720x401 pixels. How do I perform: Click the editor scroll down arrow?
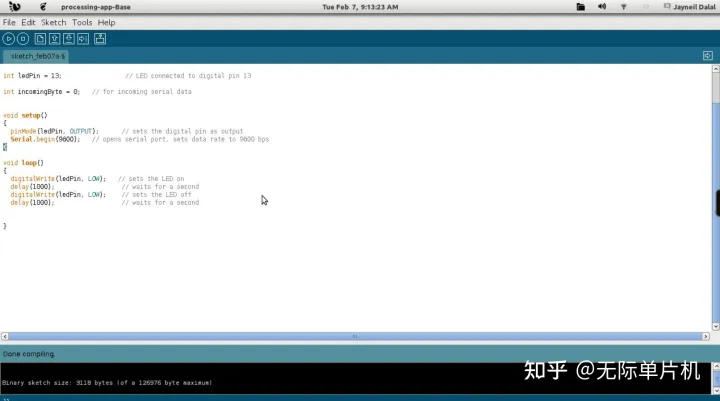coord(715,327)
